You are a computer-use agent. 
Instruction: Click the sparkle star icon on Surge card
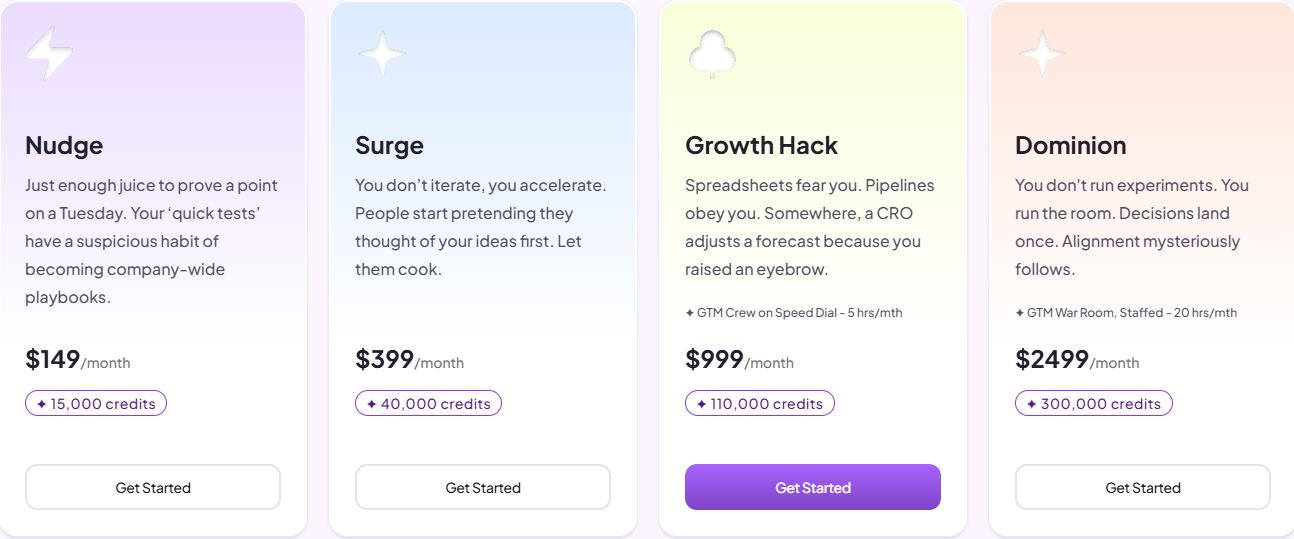click(x=382, y=54)
